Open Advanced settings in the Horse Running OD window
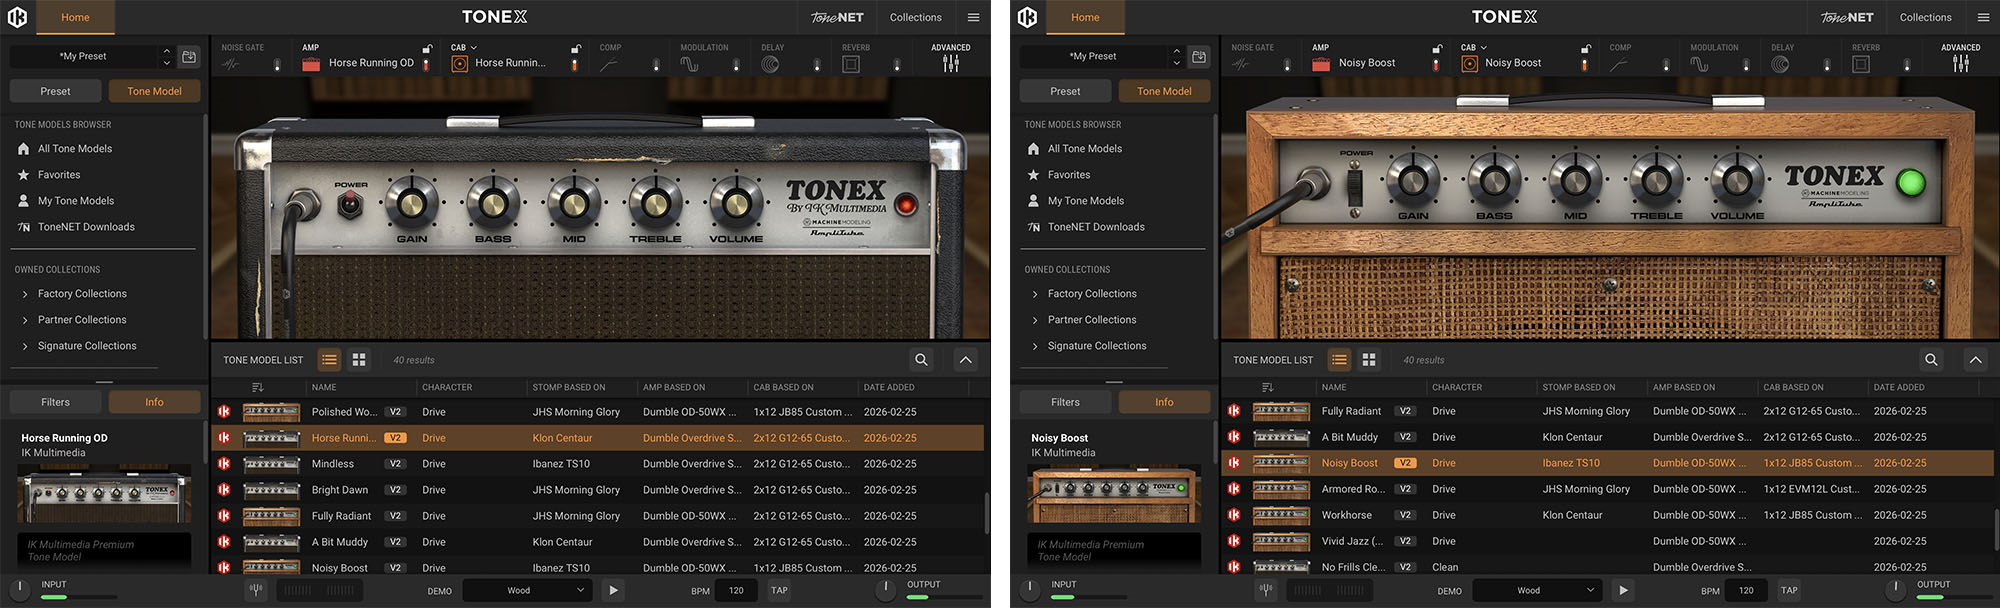 tap(950, 63)
